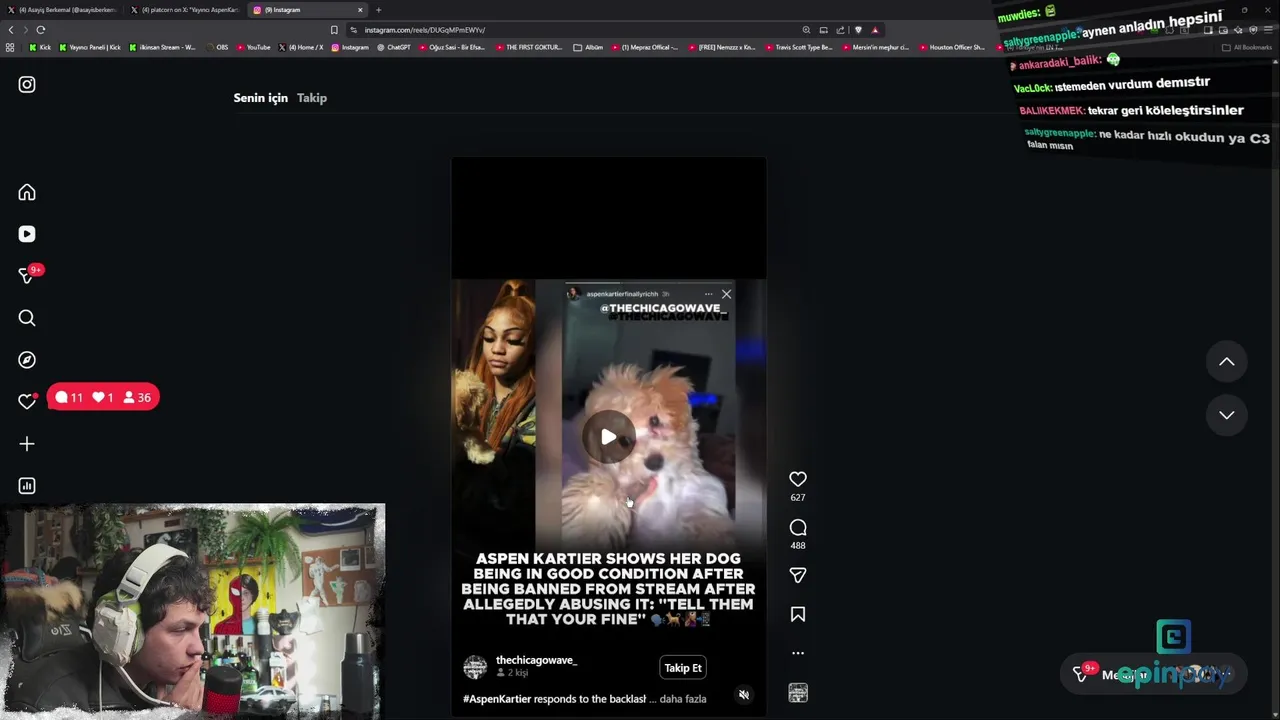Switch to the Asayiş Berkemal X tab

[62, 10]
